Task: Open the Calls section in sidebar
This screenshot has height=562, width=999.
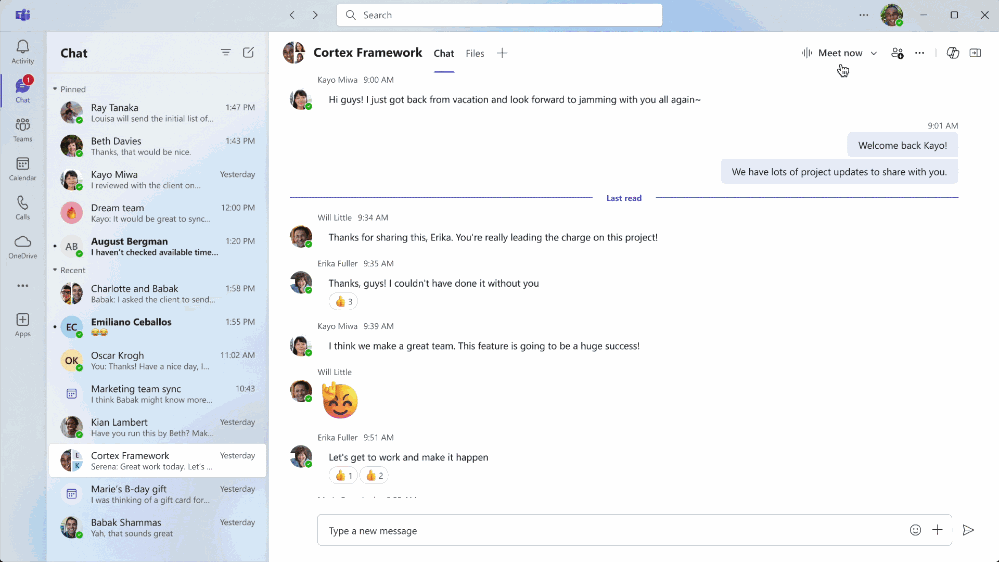Action: (x=22, y=208)
